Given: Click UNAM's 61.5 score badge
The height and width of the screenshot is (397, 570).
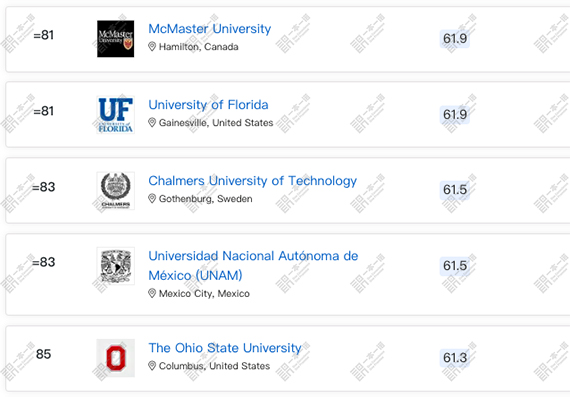Looking at the screenshot, I should (455, 266).
